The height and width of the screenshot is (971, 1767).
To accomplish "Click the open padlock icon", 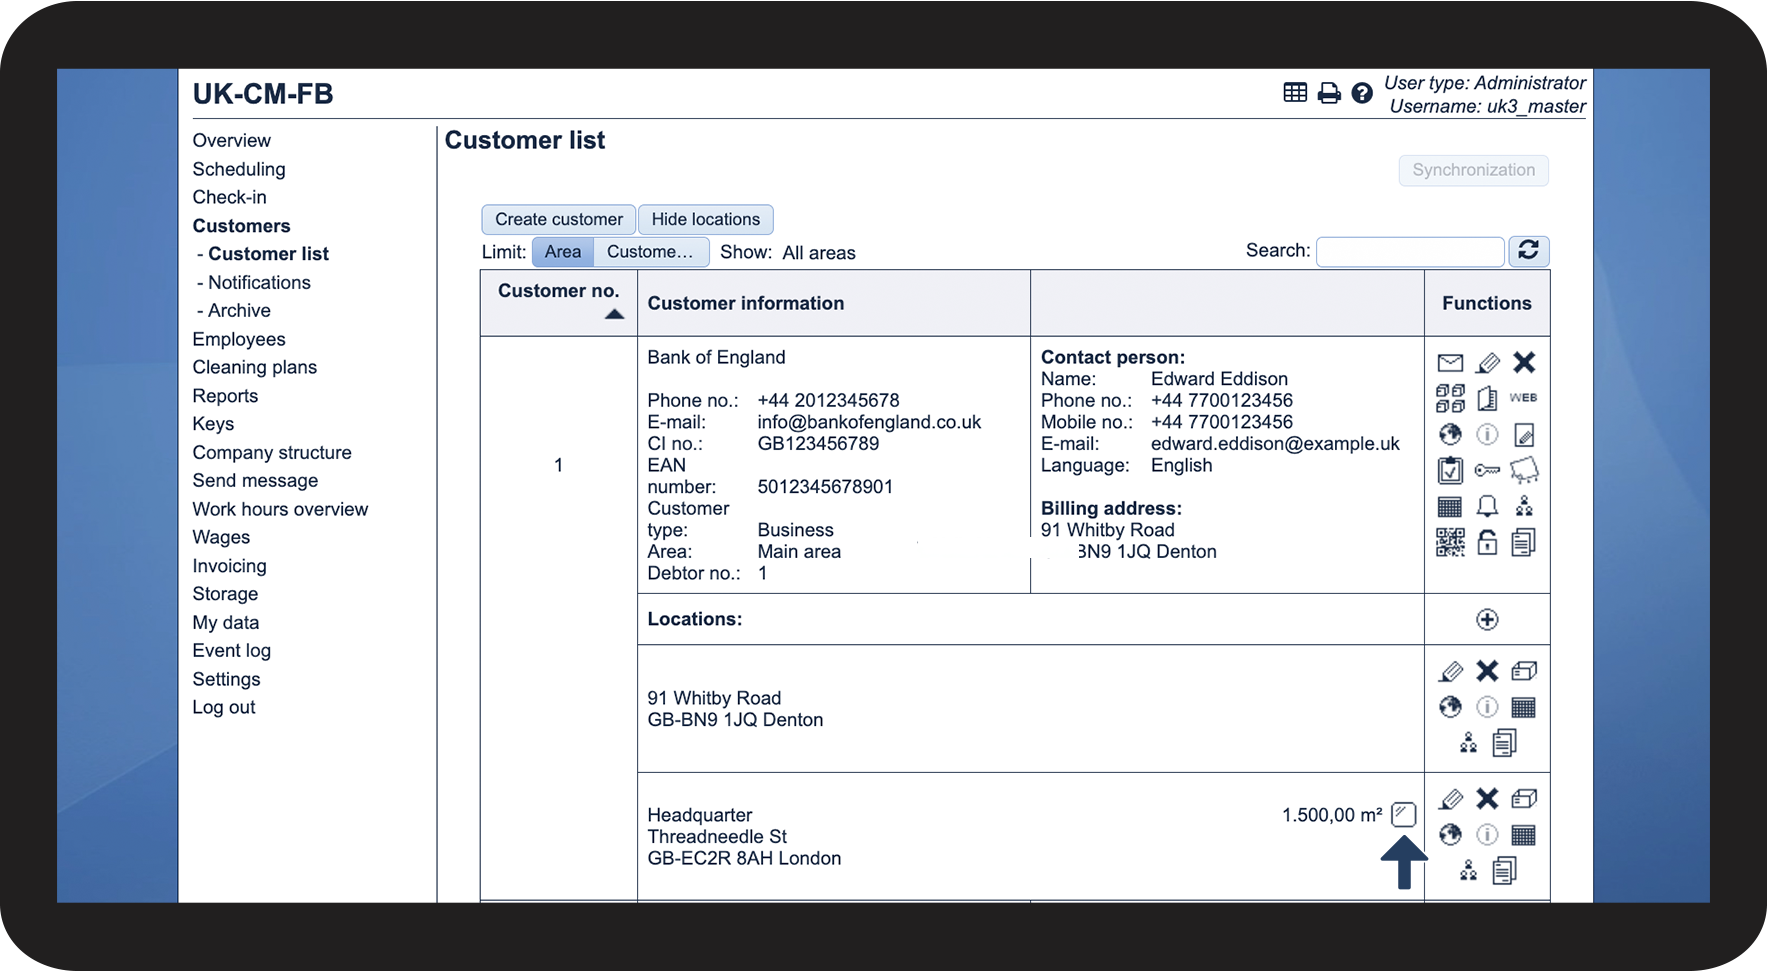I will click(1488, 542).
